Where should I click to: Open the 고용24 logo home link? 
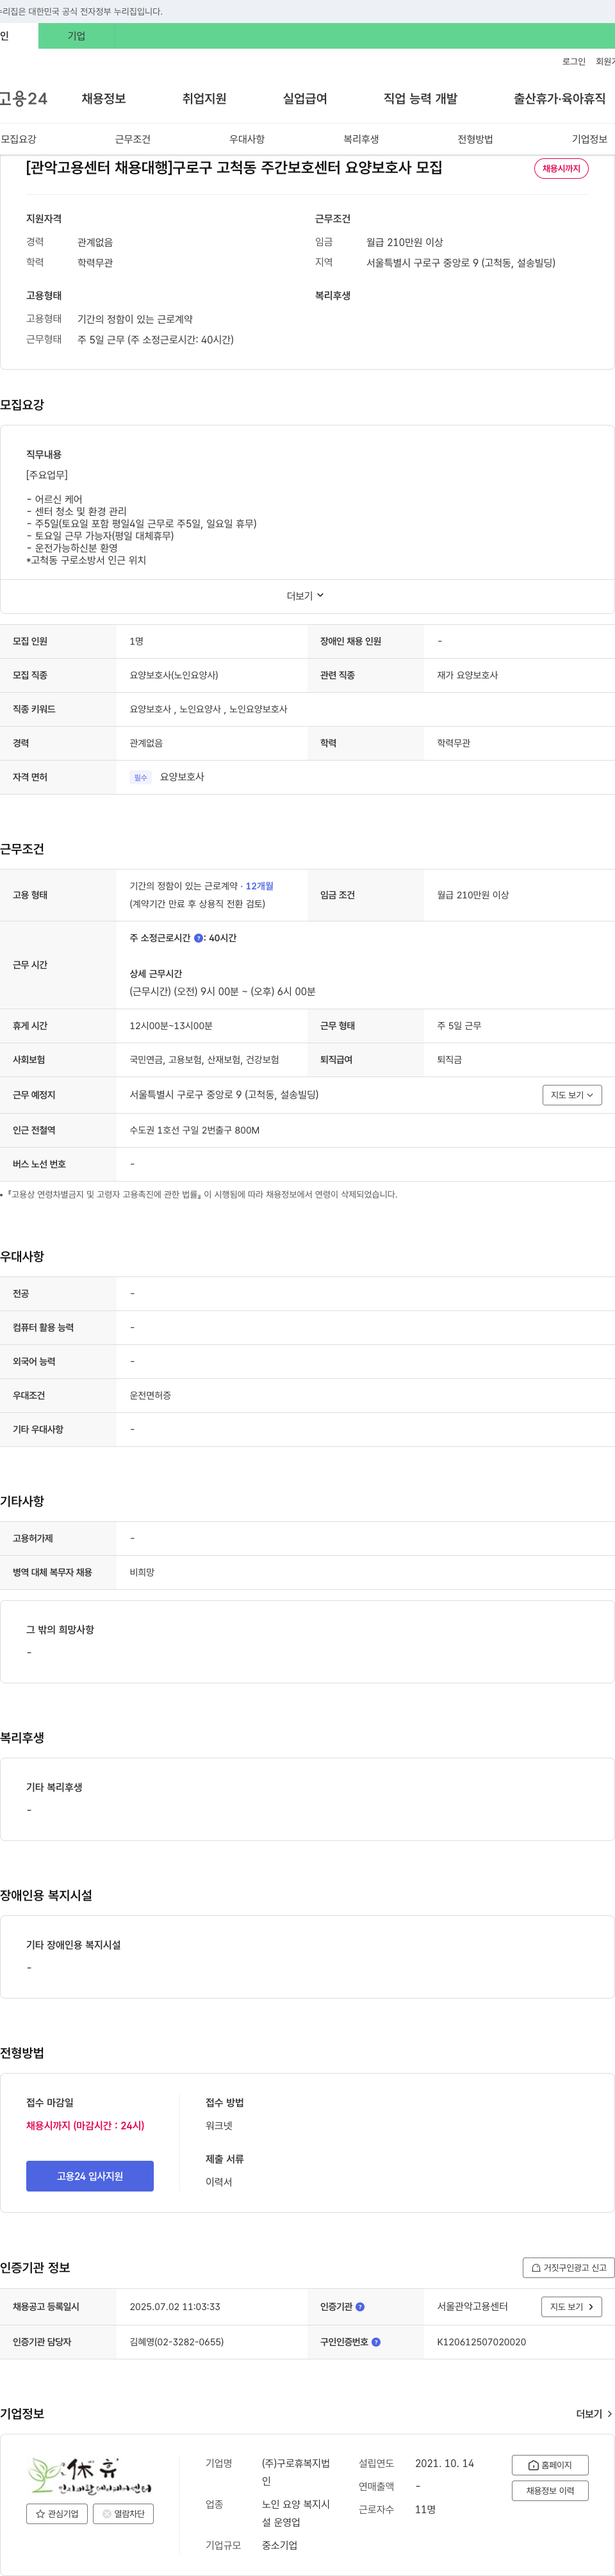pos(23,99)
